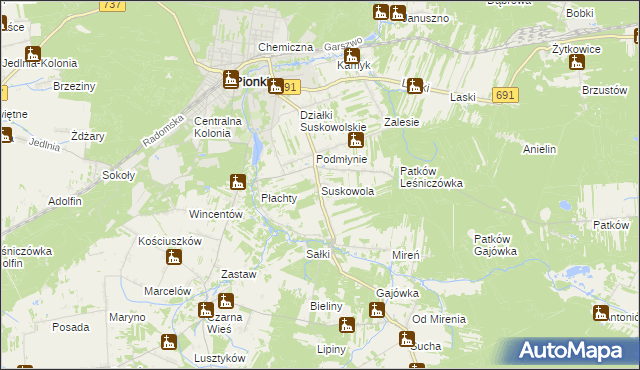The width and height of the screenshot is (640, 370).
Task: Click the Centralna Kolonia label
Action: pos(218,127)
